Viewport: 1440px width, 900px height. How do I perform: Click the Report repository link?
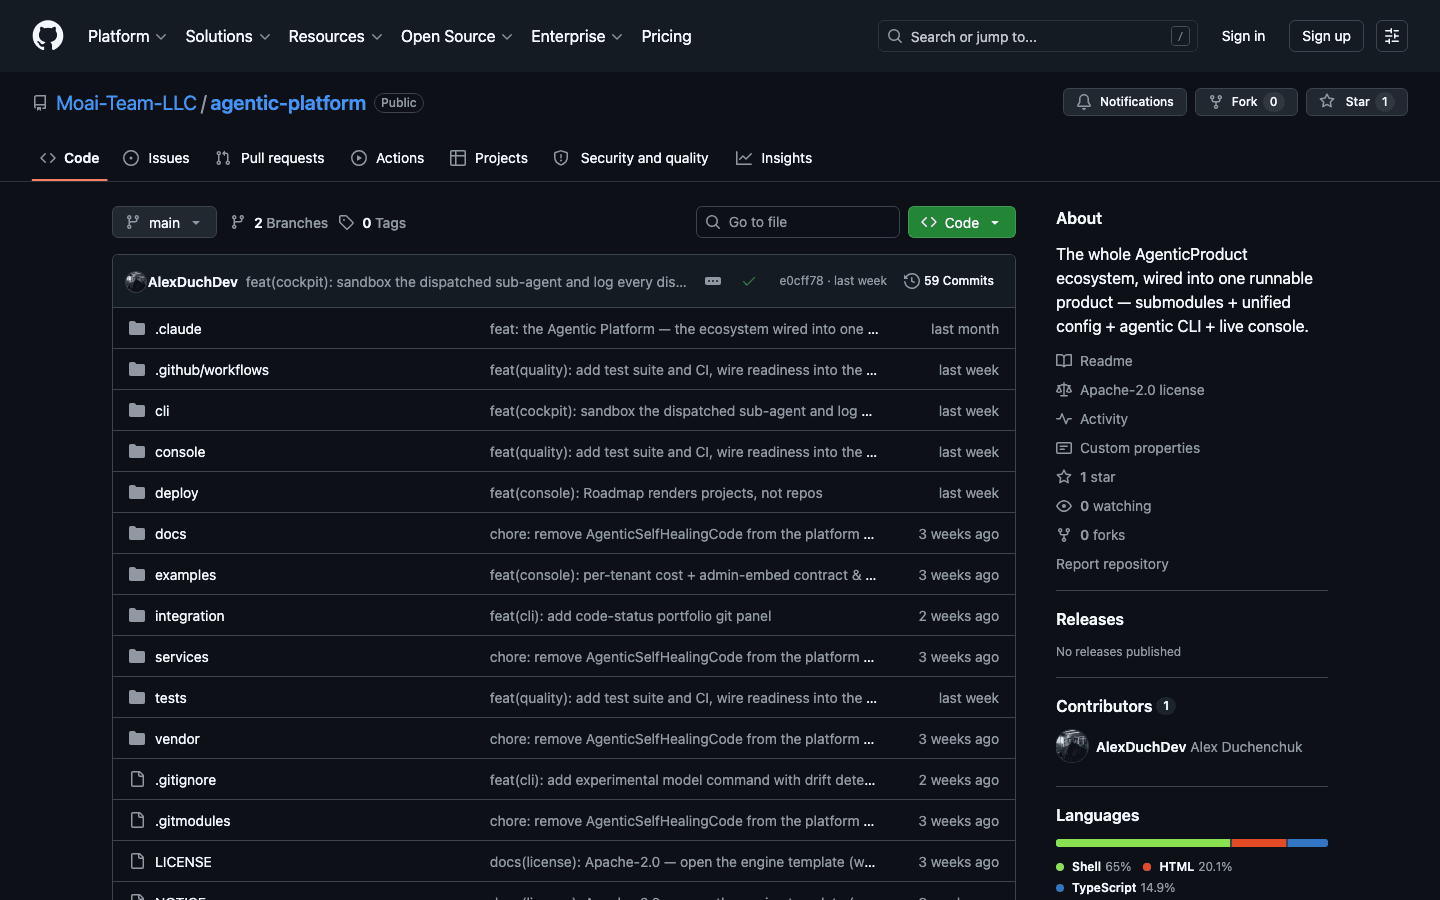pyautogui.click(x=1112, y=564)
